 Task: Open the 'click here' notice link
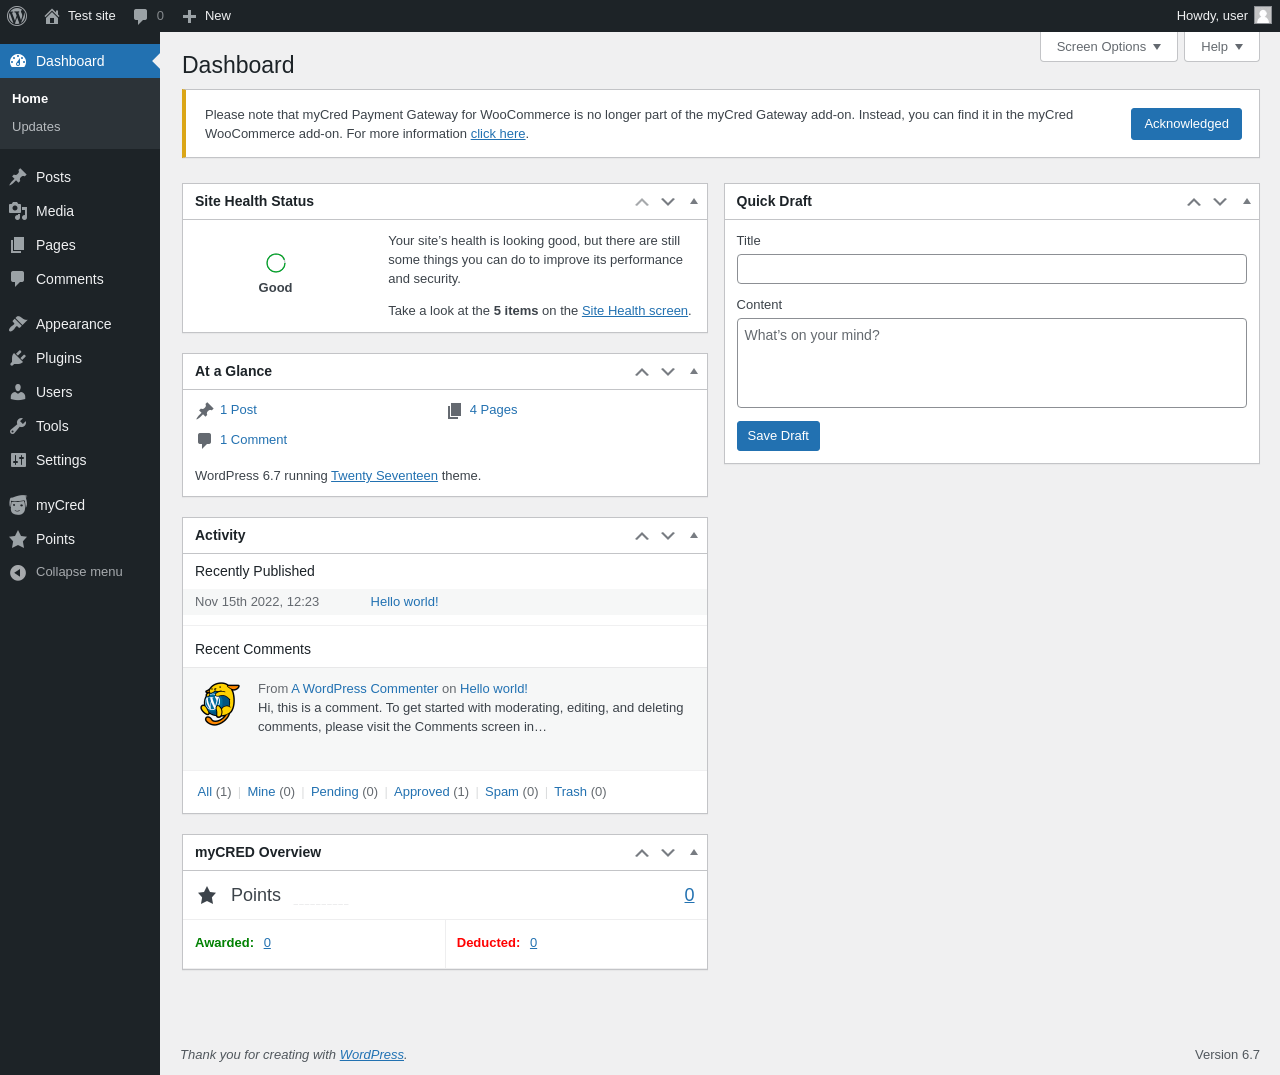coord(498,134)
